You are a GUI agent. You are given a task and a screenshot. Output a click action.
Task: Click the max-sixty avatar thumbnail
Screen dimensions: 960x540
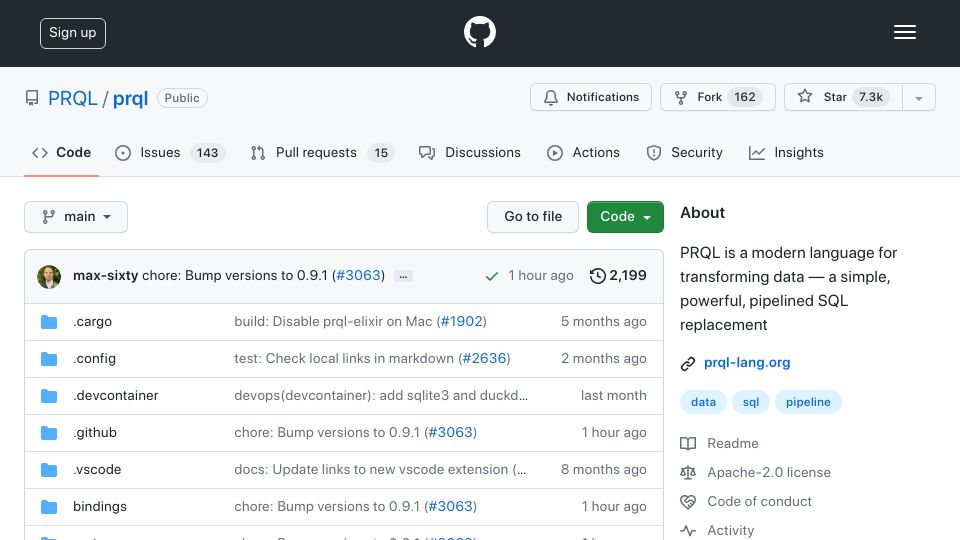[x=49, y=276]
